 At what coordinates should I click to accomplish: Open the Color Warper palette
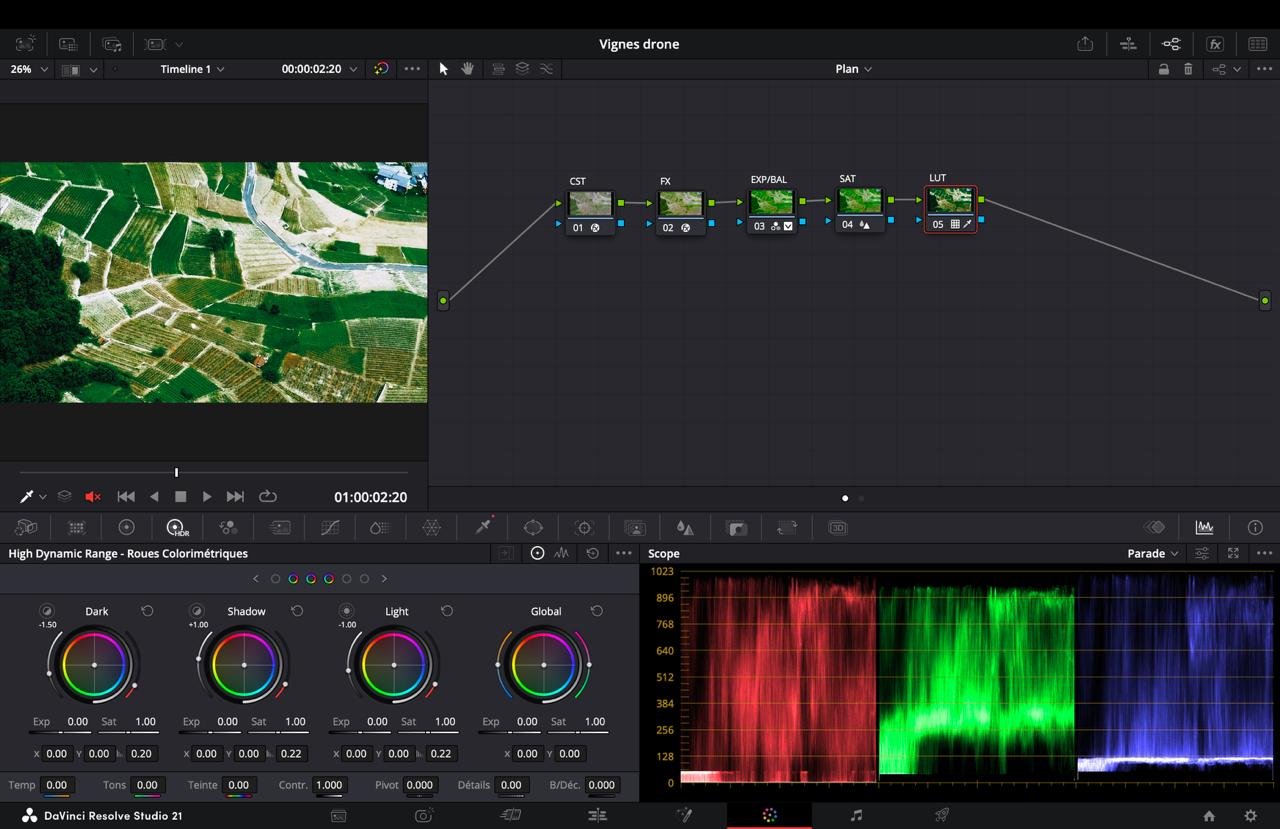pyautogui.click(x=432, y=528)
